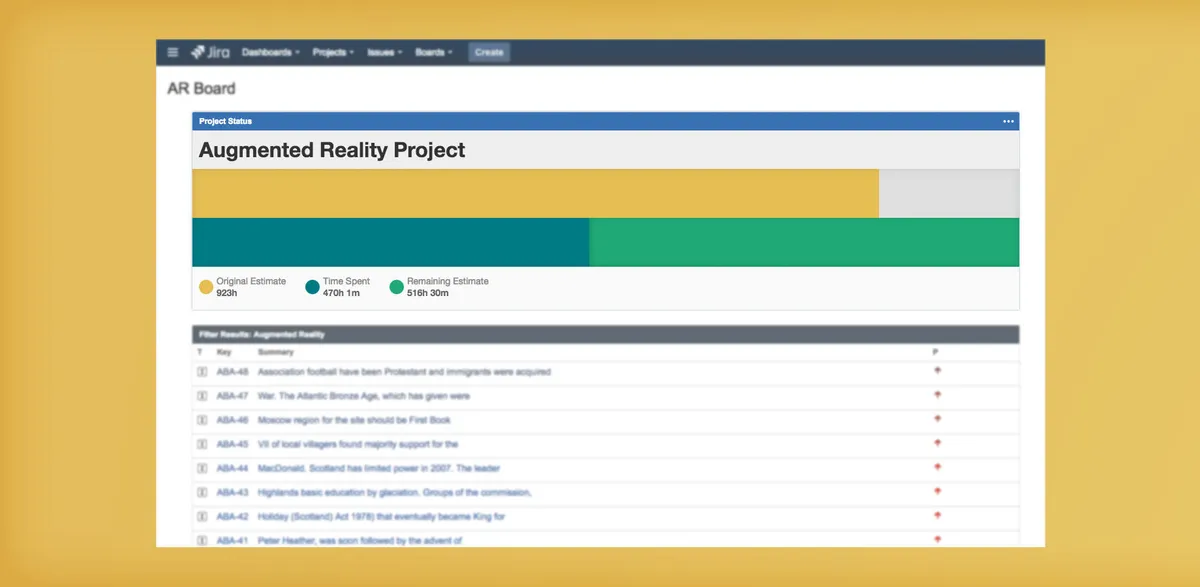The height and width of the screenshot is (587, 1200).
Task: Open the 'Highlands basic education by glaciation' summary
Action: tap(394, 492)
